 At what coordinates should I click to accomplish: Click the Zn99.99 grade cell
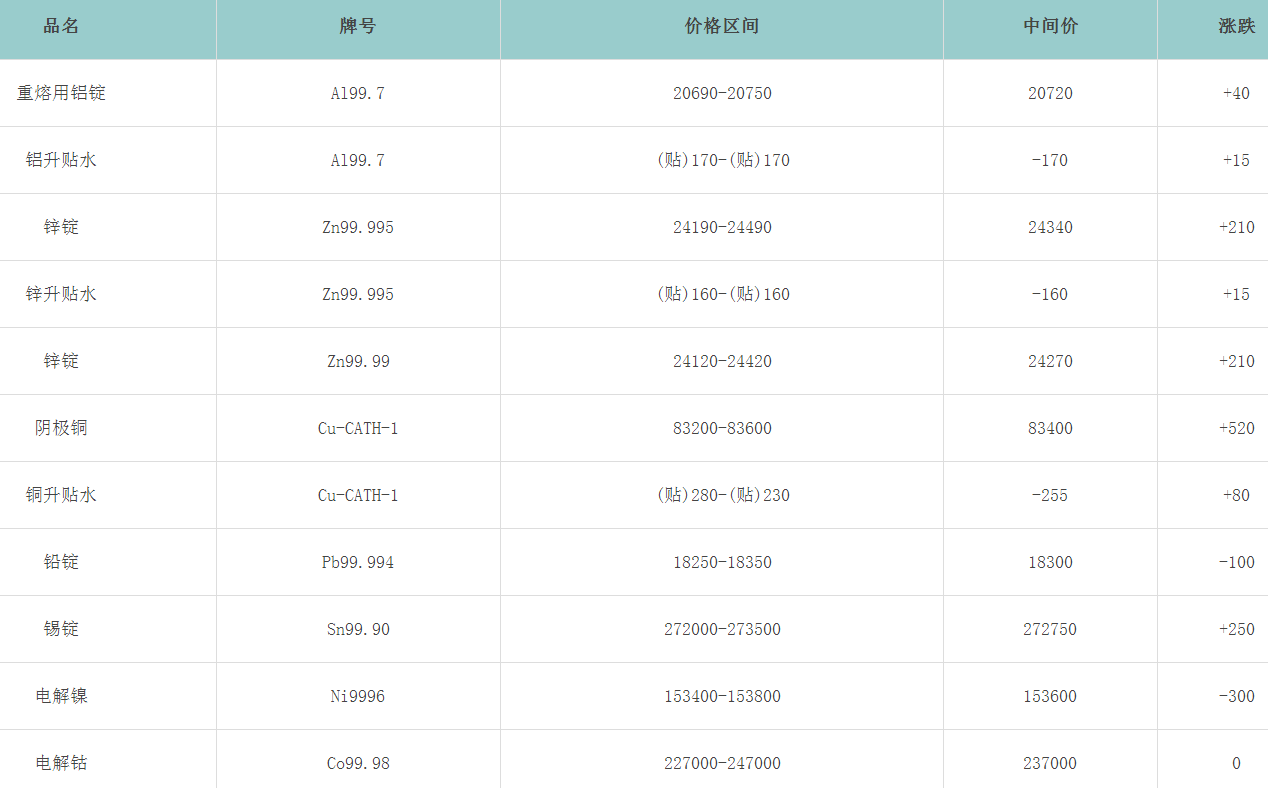click(358, 361)
